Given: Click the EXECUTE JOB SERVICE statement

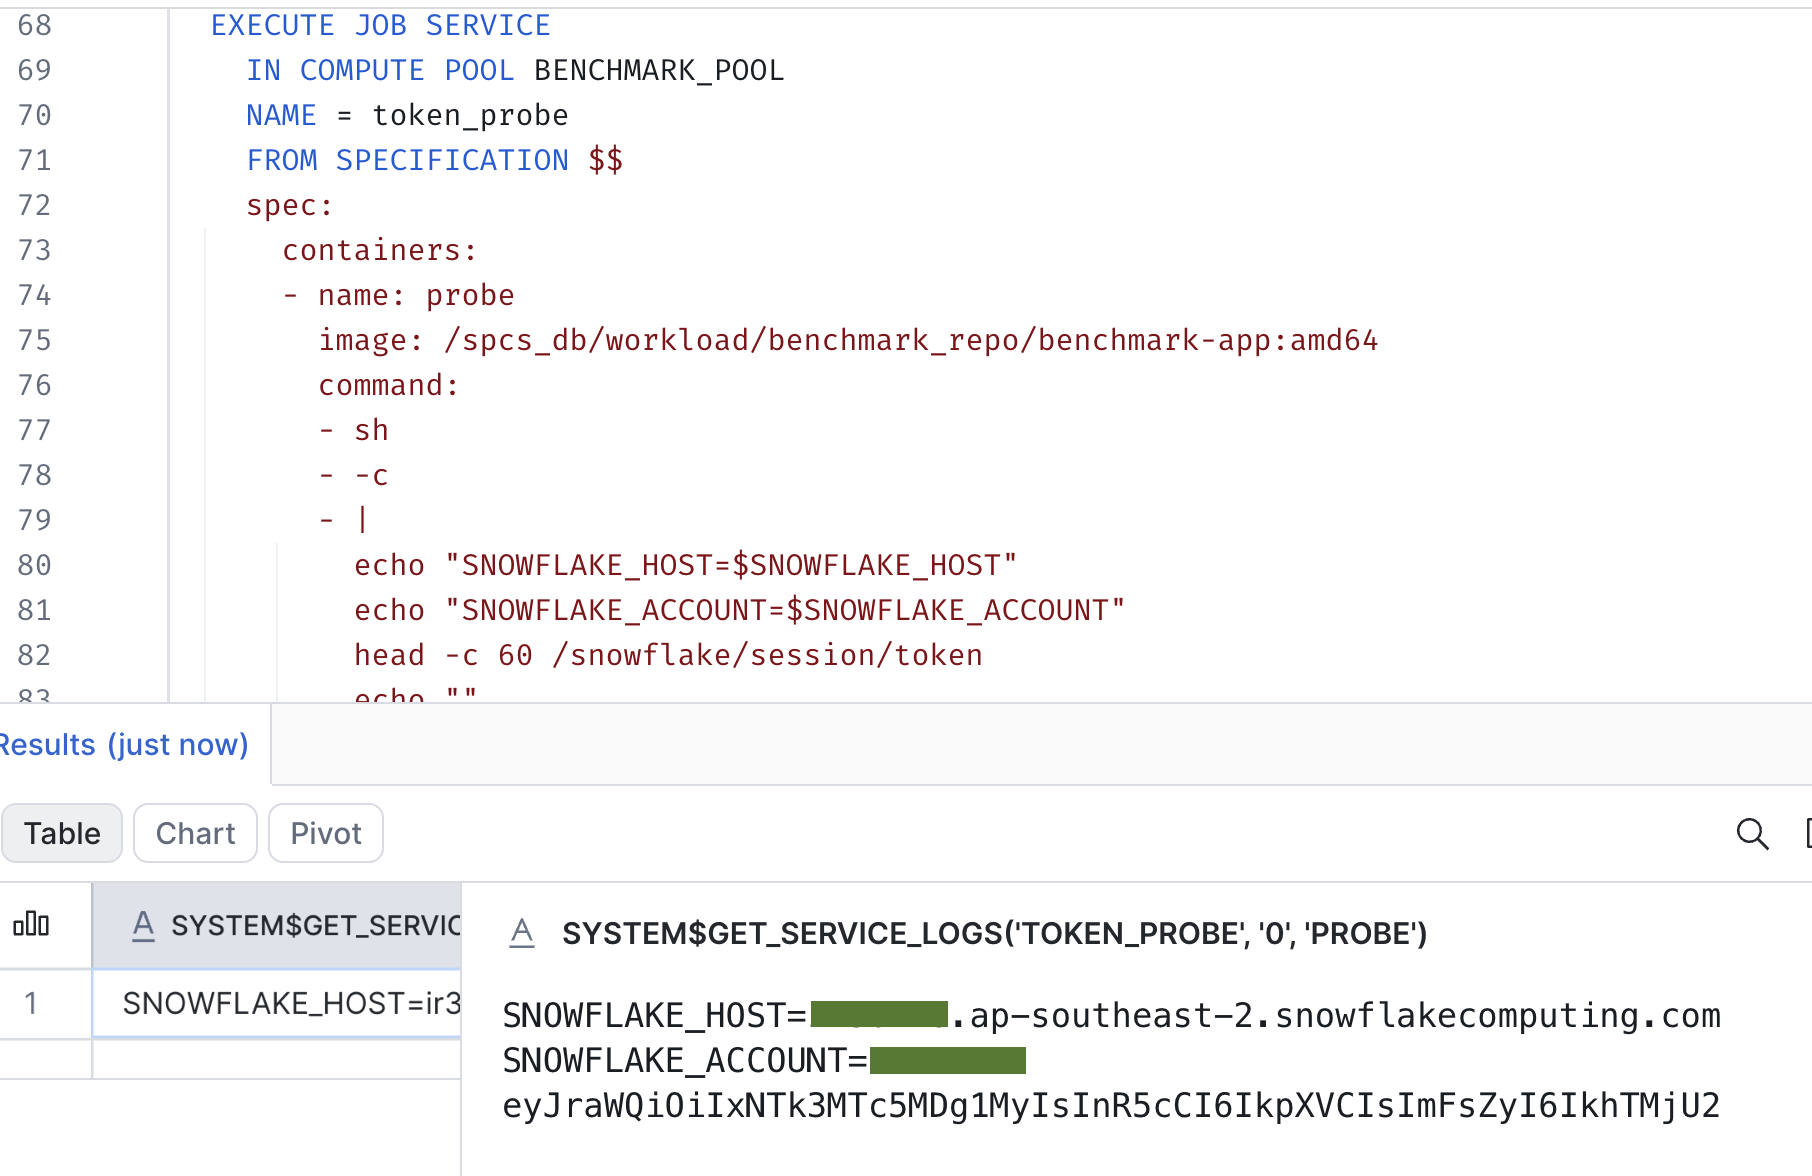Looking at the screenshot, I should [380, 25].
